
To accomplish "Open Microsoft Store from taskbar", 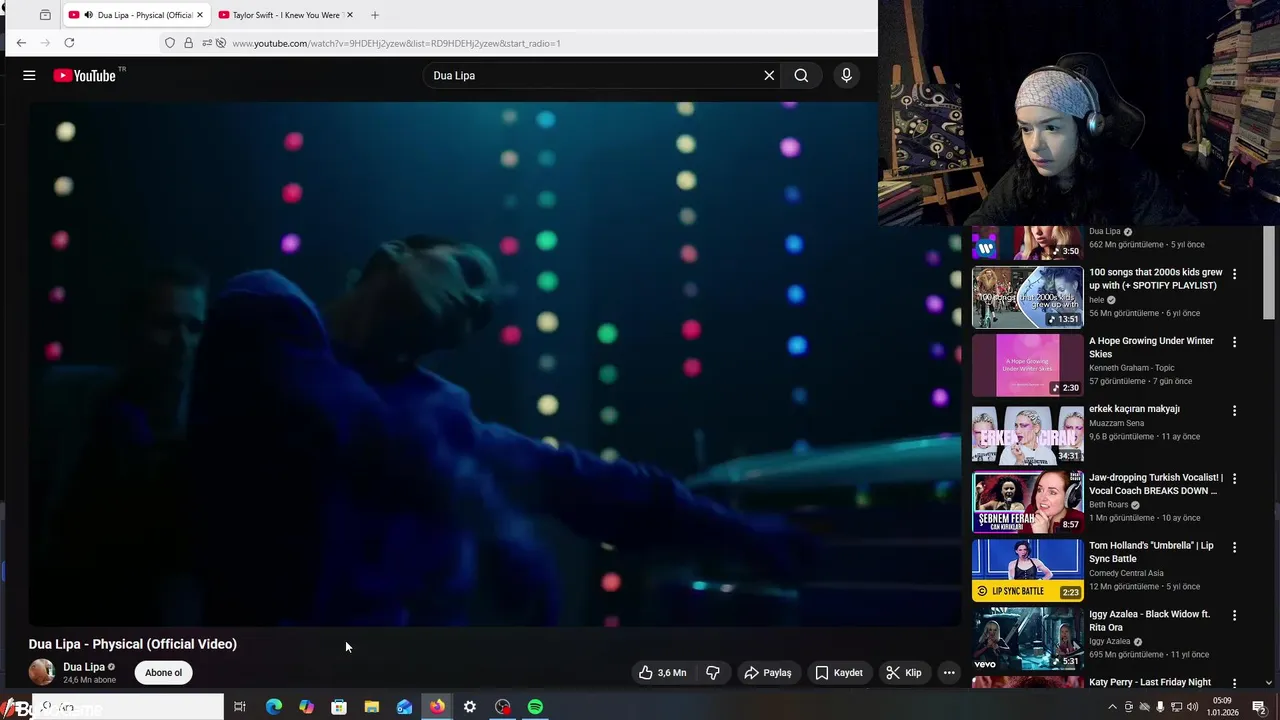I will click(x=339, y=707).
